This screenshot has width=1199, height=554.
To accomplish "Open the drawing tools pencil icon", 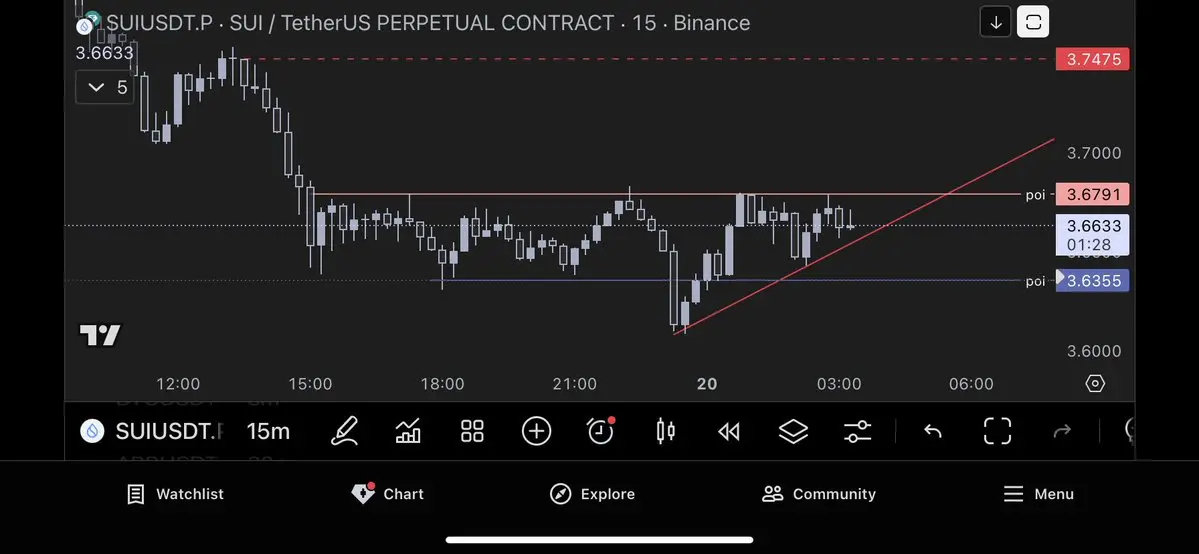I will point(344,432).
